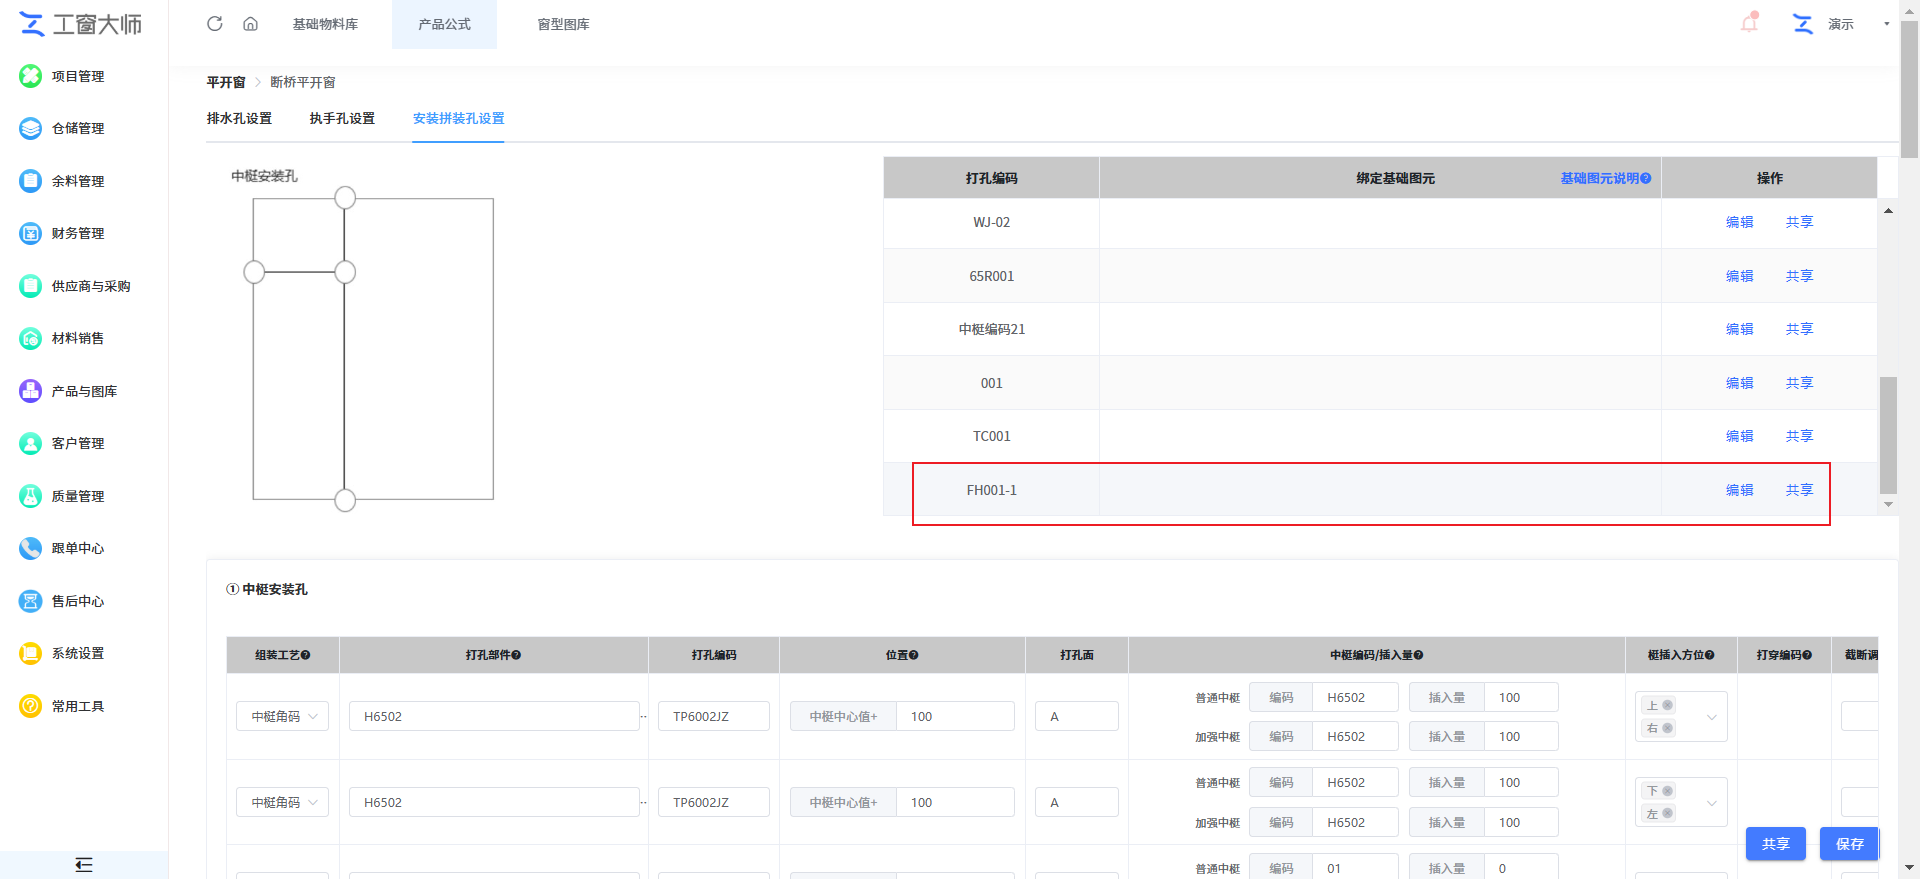This screenshot has width=1920, height=879.
Task: Go to home via house icon
Action: pyautogui.click(x=250, y=24)
